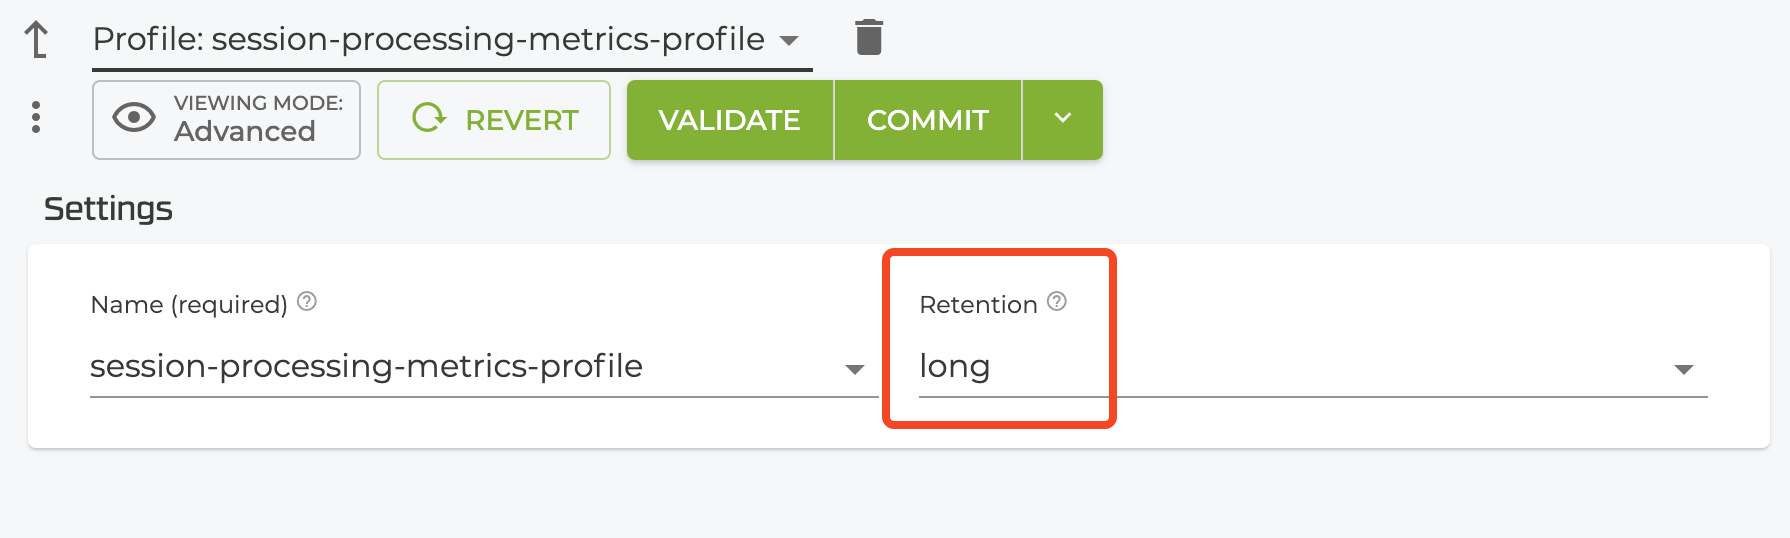Click the Name field value text
Screen dimensions: 1790x538
point(366,366)
